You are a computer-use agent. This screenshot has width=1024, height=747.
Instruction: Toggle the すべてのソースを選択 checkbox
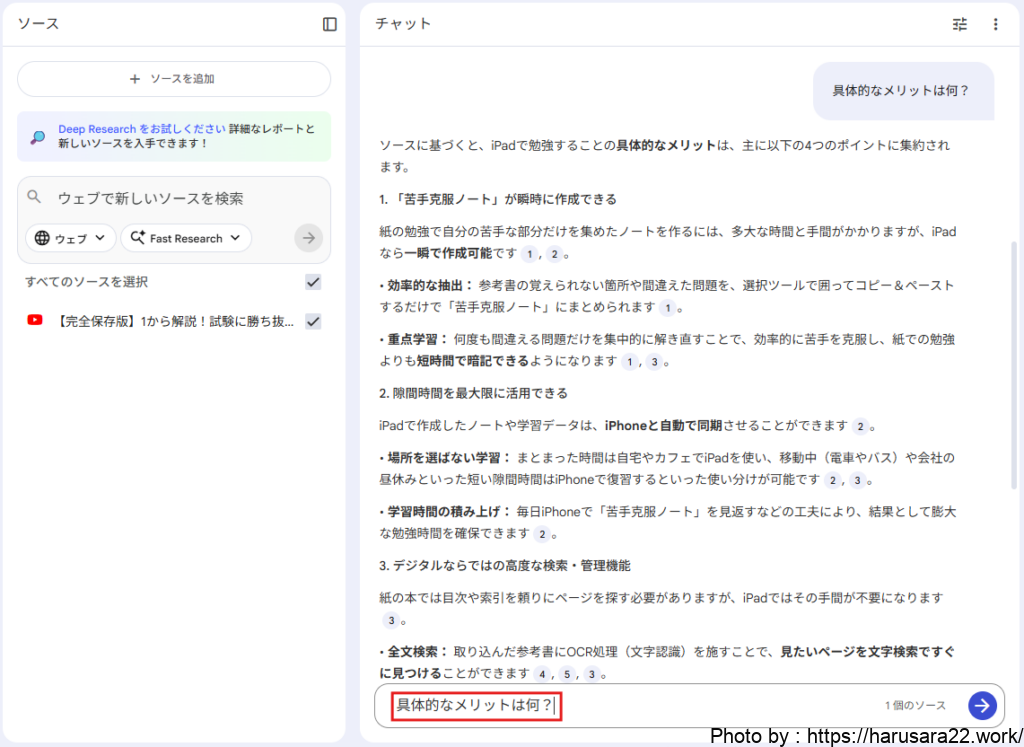[313, 282]
